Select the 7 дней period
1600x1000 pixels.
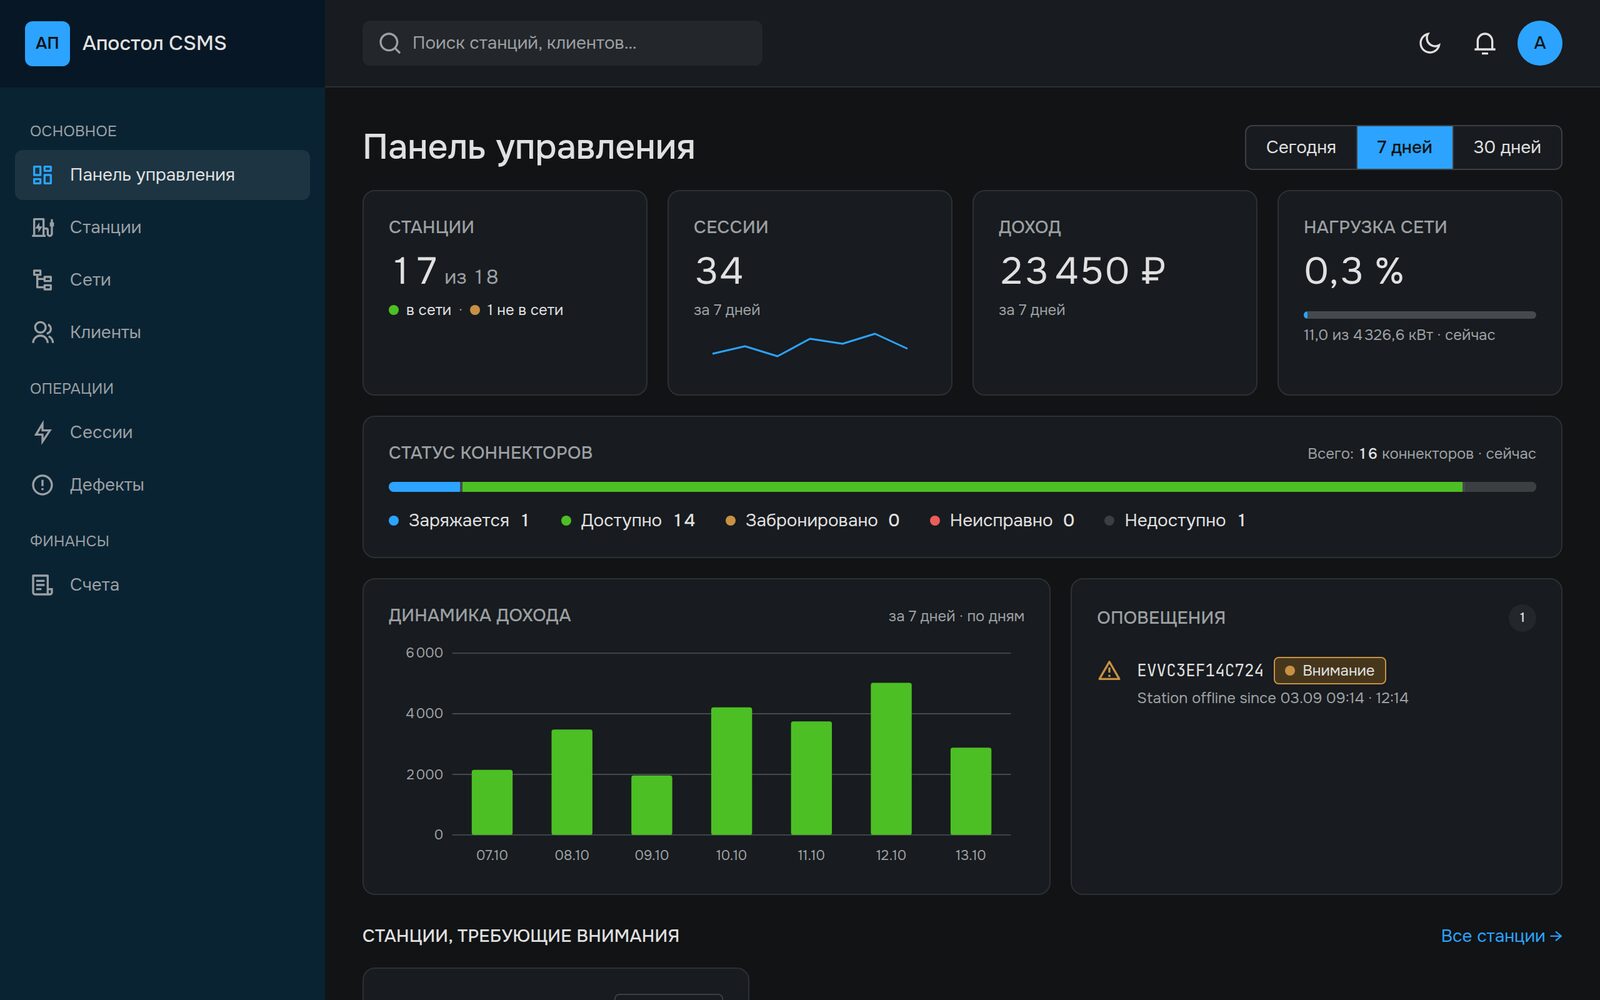[1404, 147]
